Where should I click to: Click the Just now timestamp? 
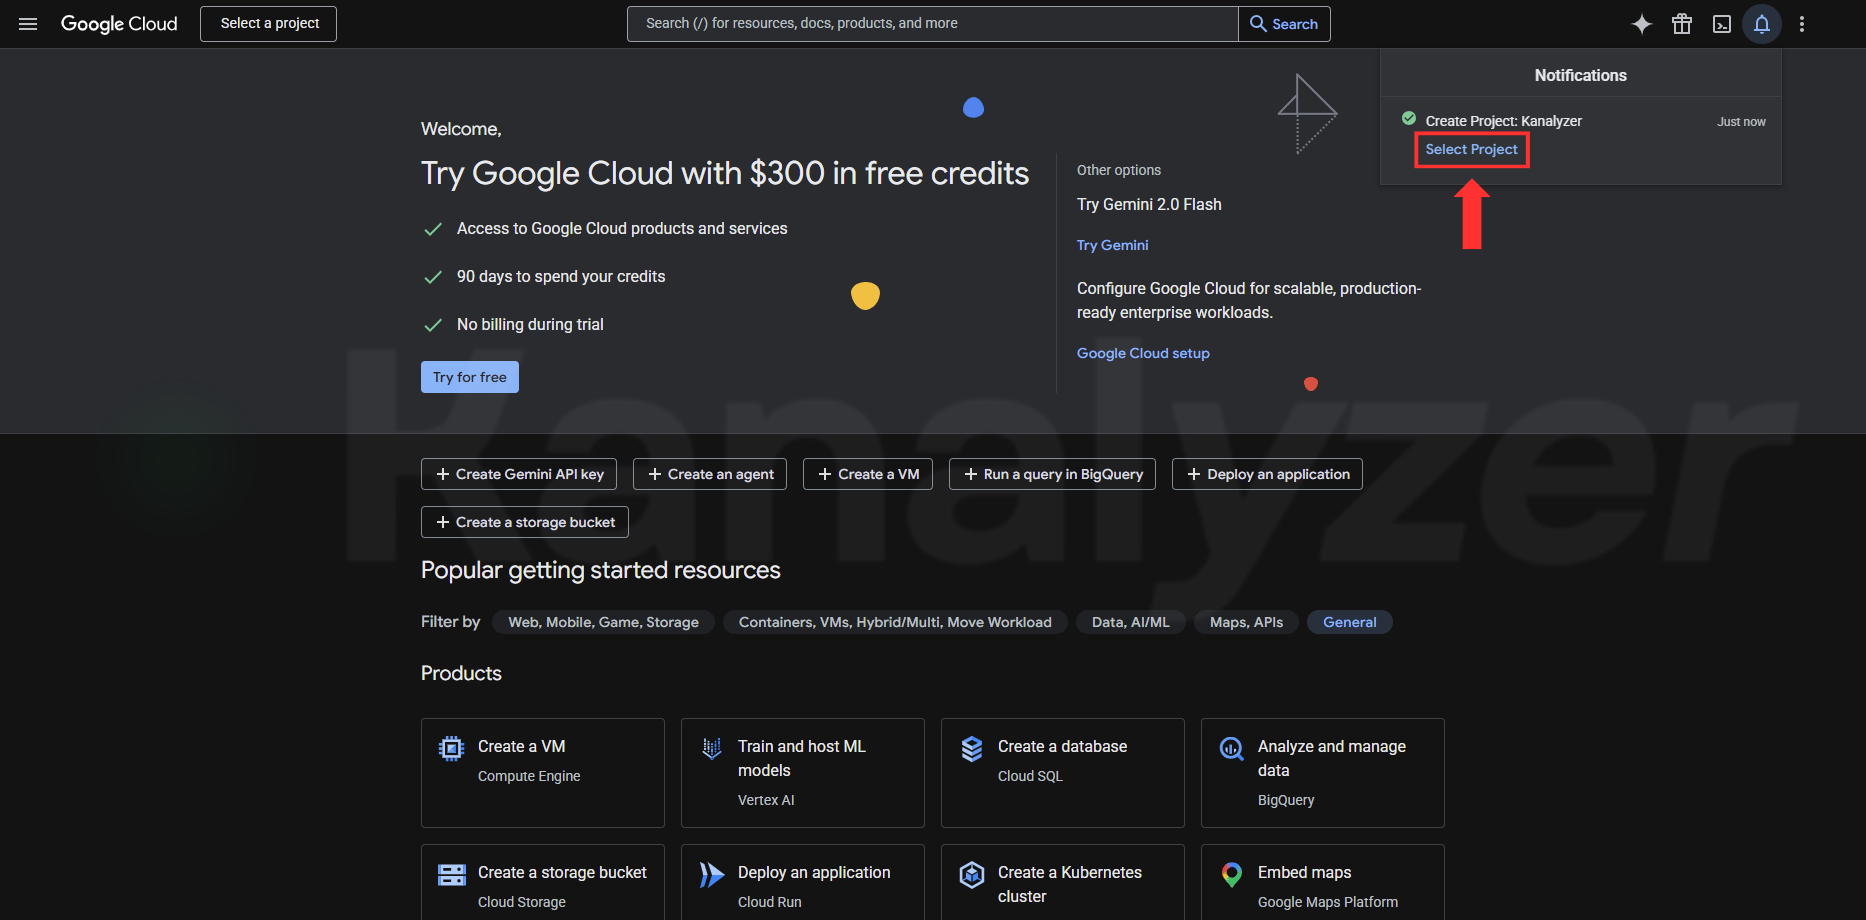pos(1742,122)
